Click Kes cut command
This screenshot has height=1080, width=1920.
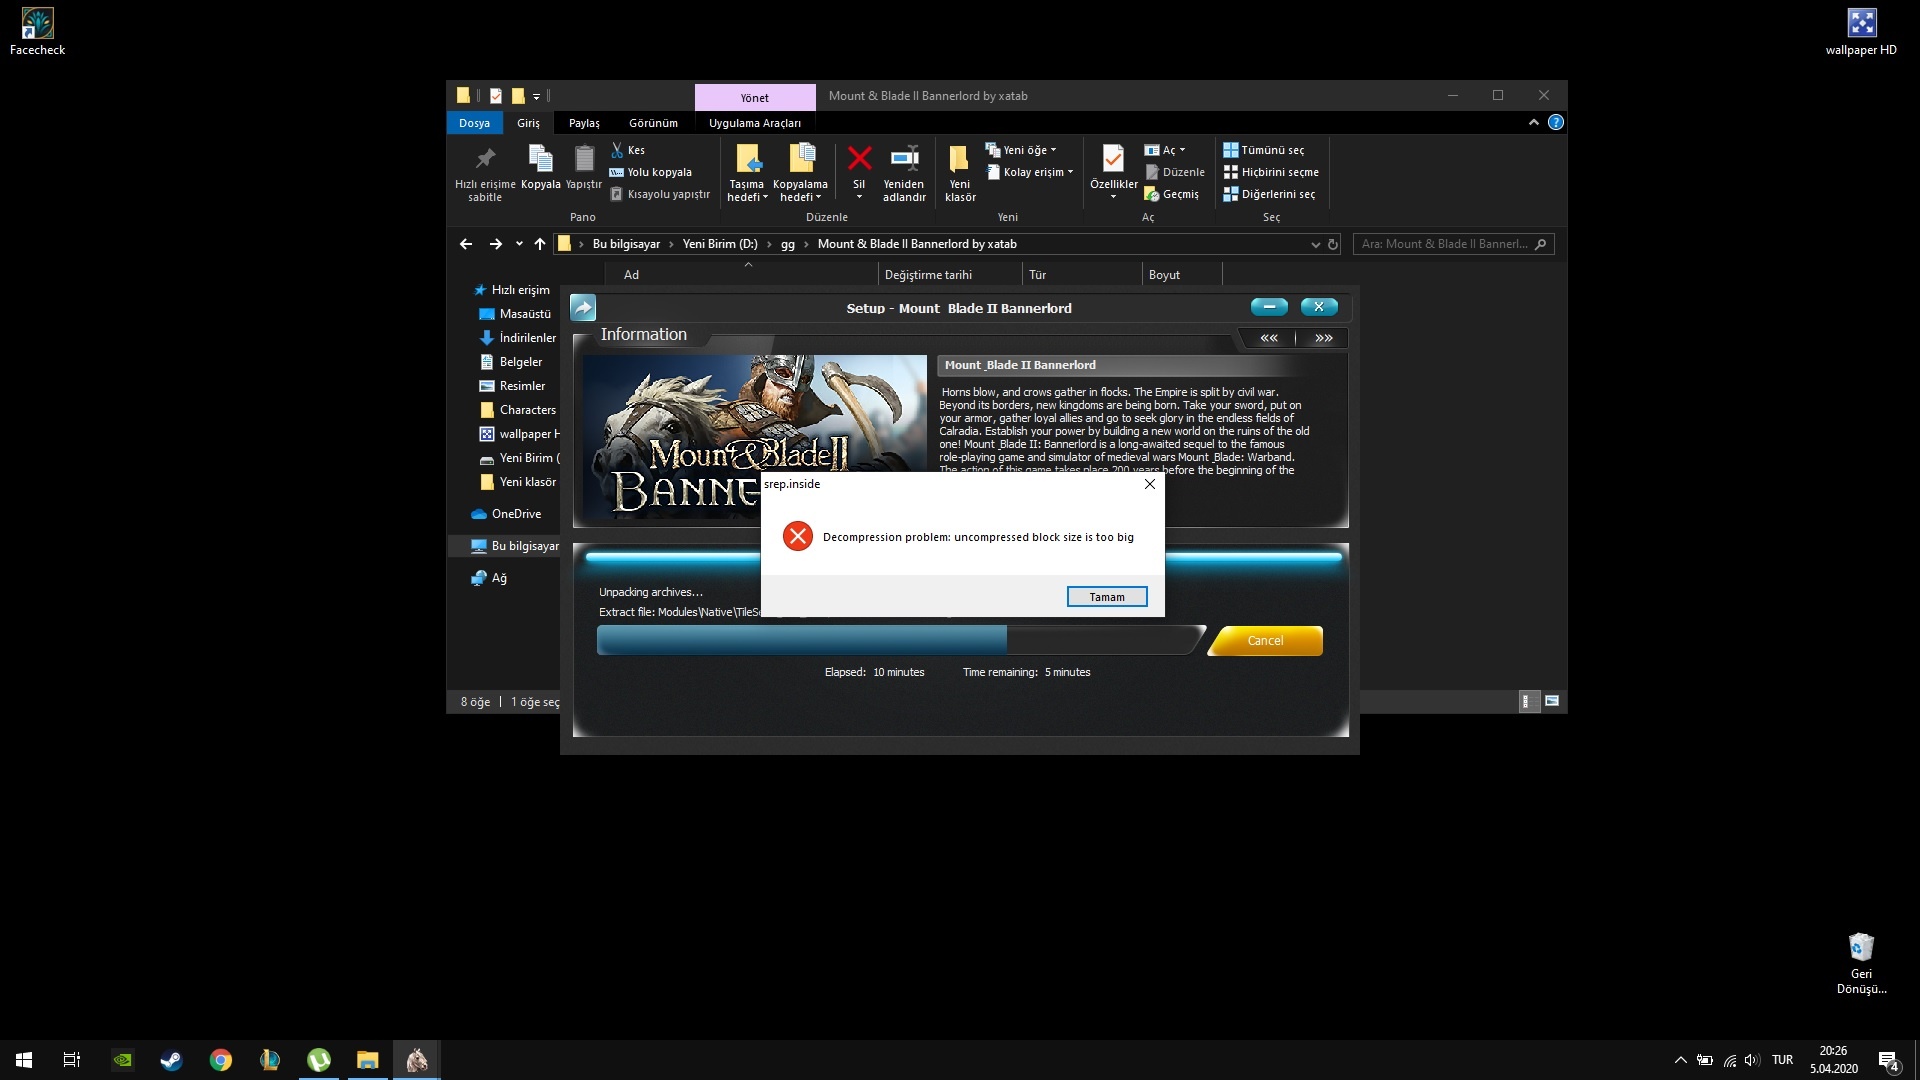[628, 150]
